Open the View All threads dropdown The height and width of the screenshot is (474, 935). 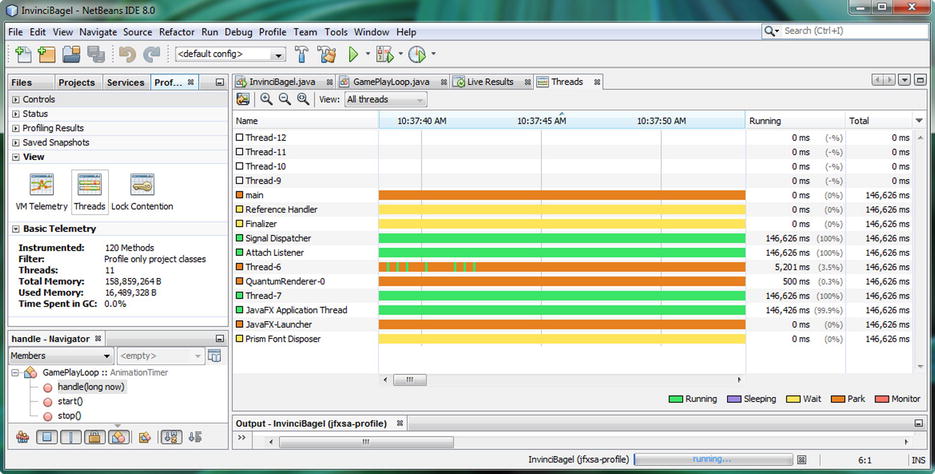386,100
